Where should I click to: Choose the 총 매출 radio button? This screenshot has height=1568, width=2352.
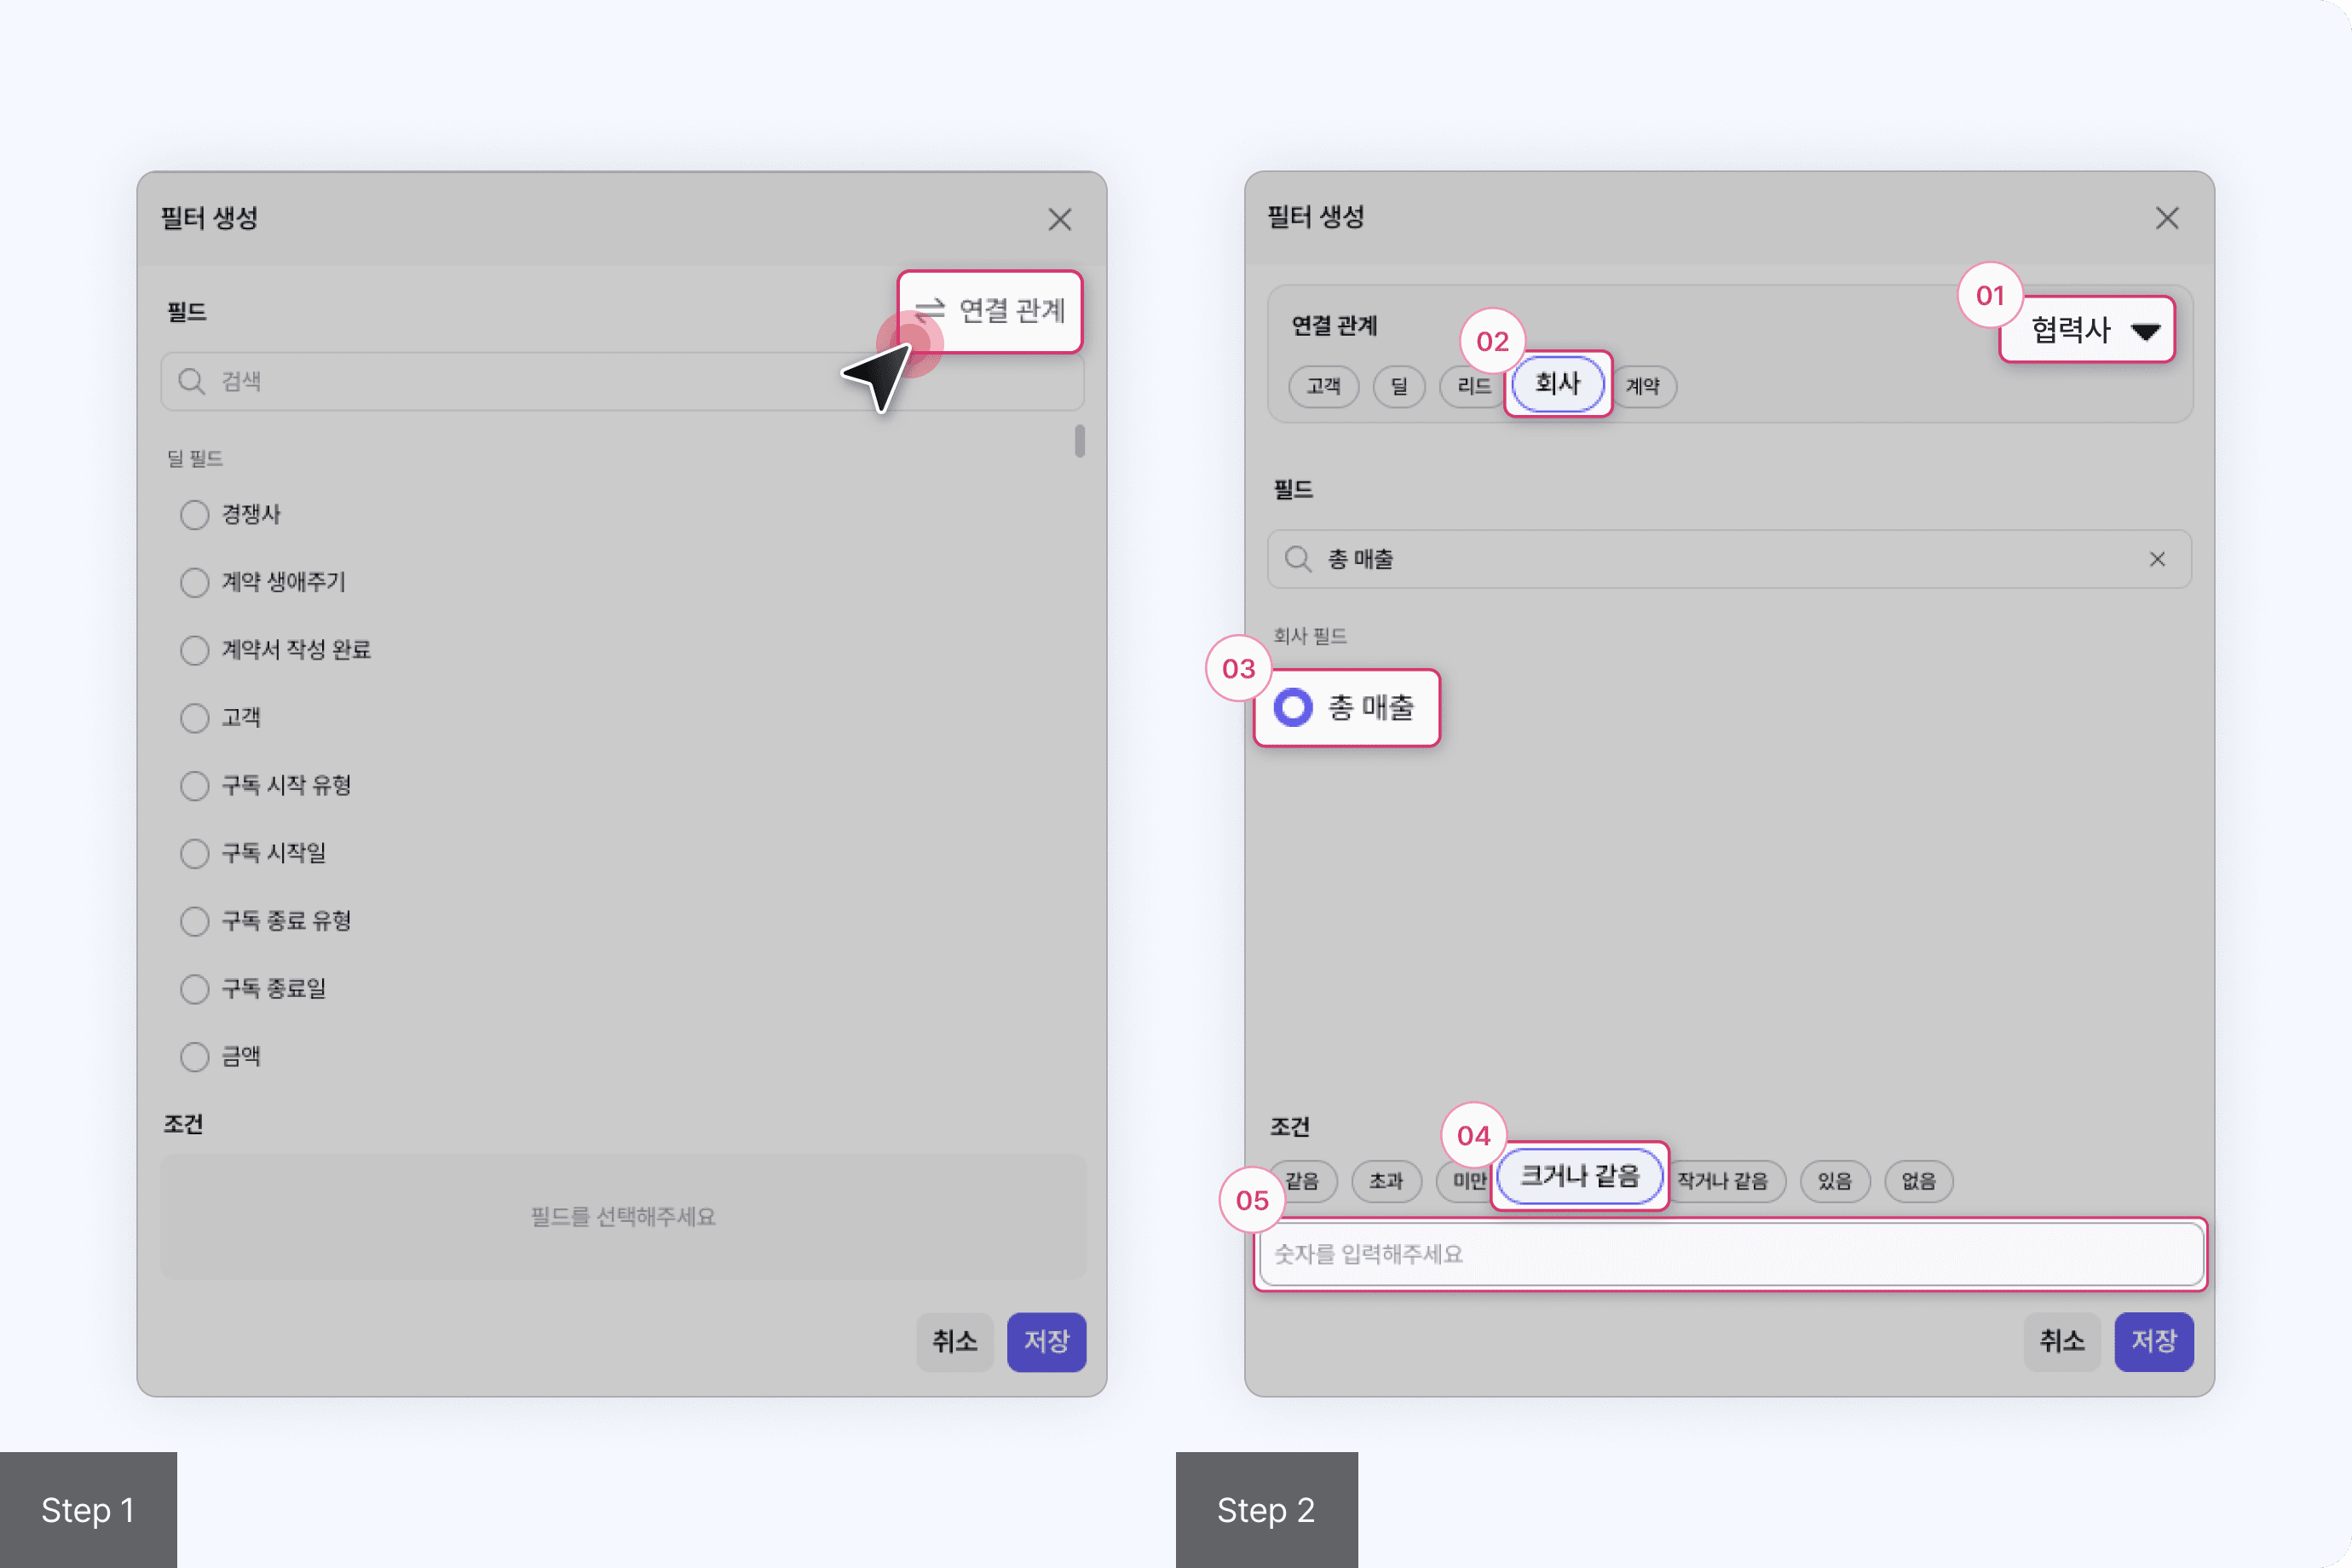(1293, 707)
